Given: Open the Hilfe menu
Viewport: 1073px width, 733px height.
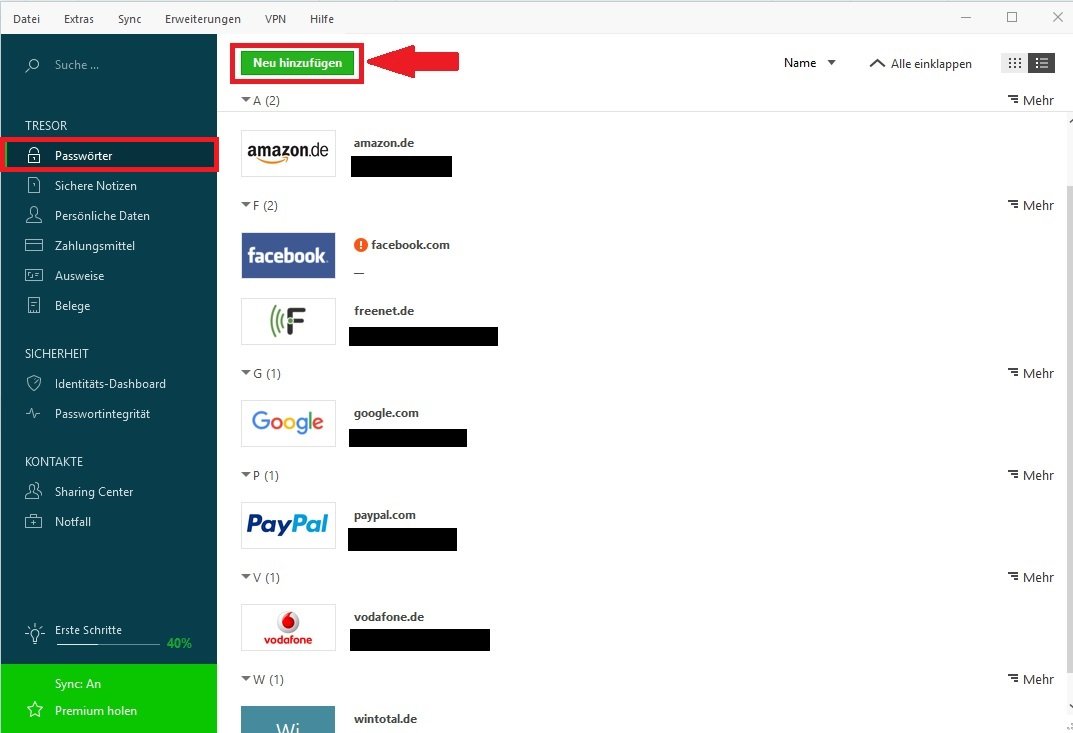Looking at the screenshot, I should pyautogui.click(x=322, y=19).
